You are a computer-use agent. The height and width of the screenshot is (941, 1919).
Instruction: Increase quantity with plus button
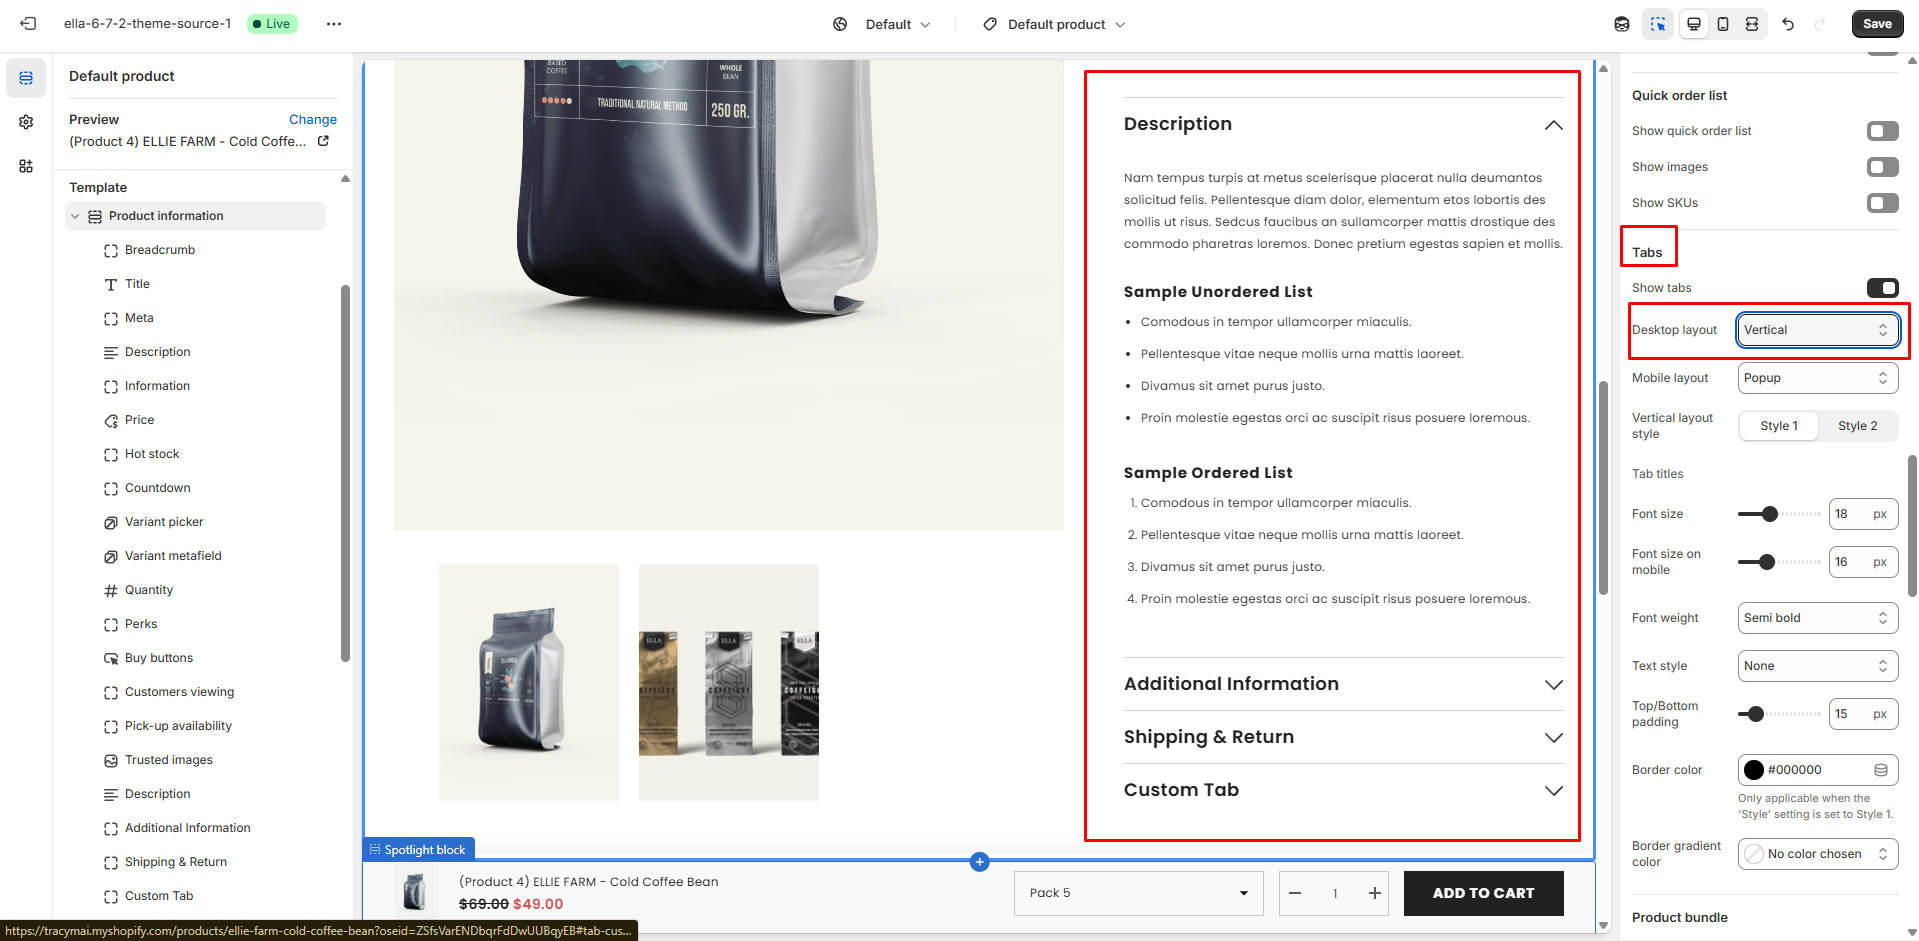pyautogui.click(x=1375, y=893)
